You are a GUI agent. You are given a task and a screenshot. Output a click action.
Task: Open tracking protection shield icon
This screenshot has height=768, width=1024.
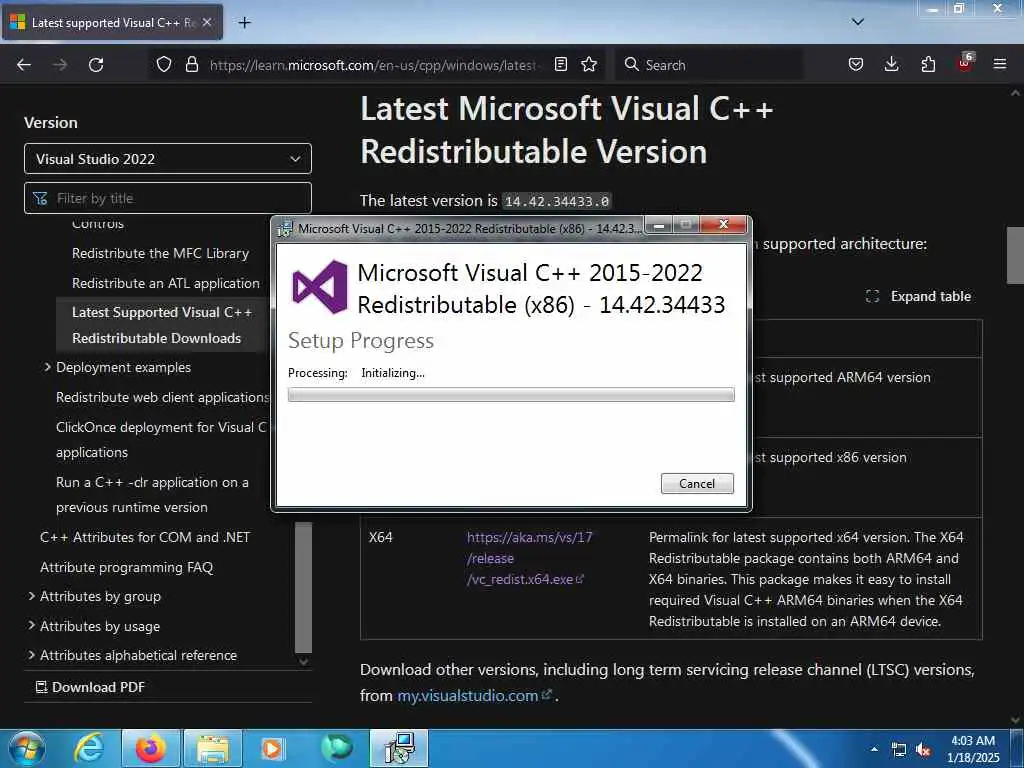pos(164,64)
